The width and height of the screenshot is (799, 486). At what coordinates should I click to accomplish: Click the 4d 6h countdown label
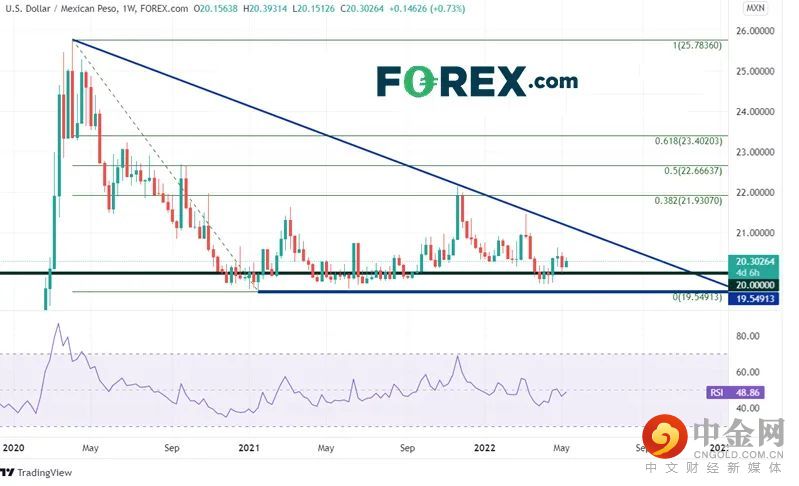tap(747, 273)
